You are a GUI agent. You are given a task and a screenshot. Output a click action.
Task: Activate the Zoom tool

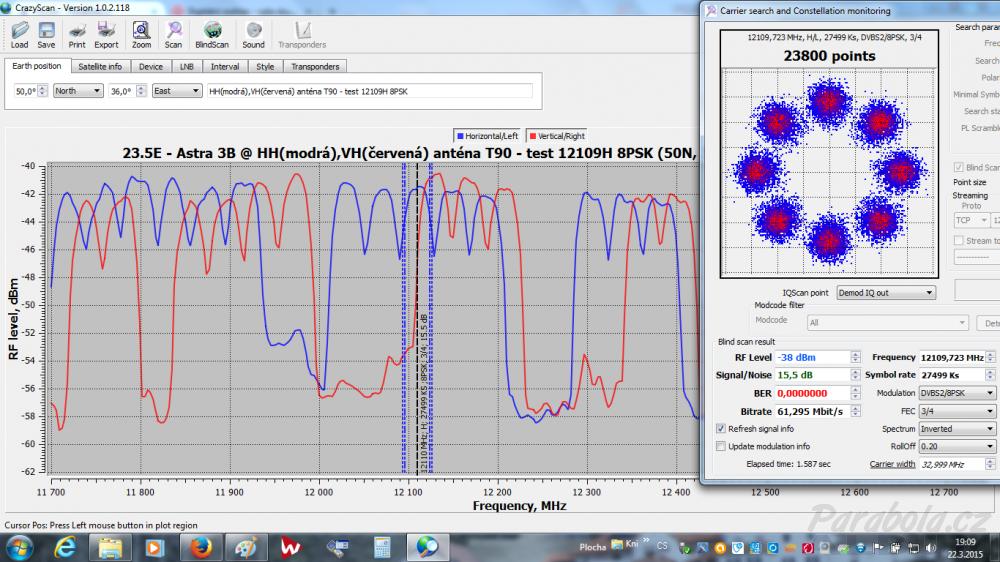tap(141, 35)
